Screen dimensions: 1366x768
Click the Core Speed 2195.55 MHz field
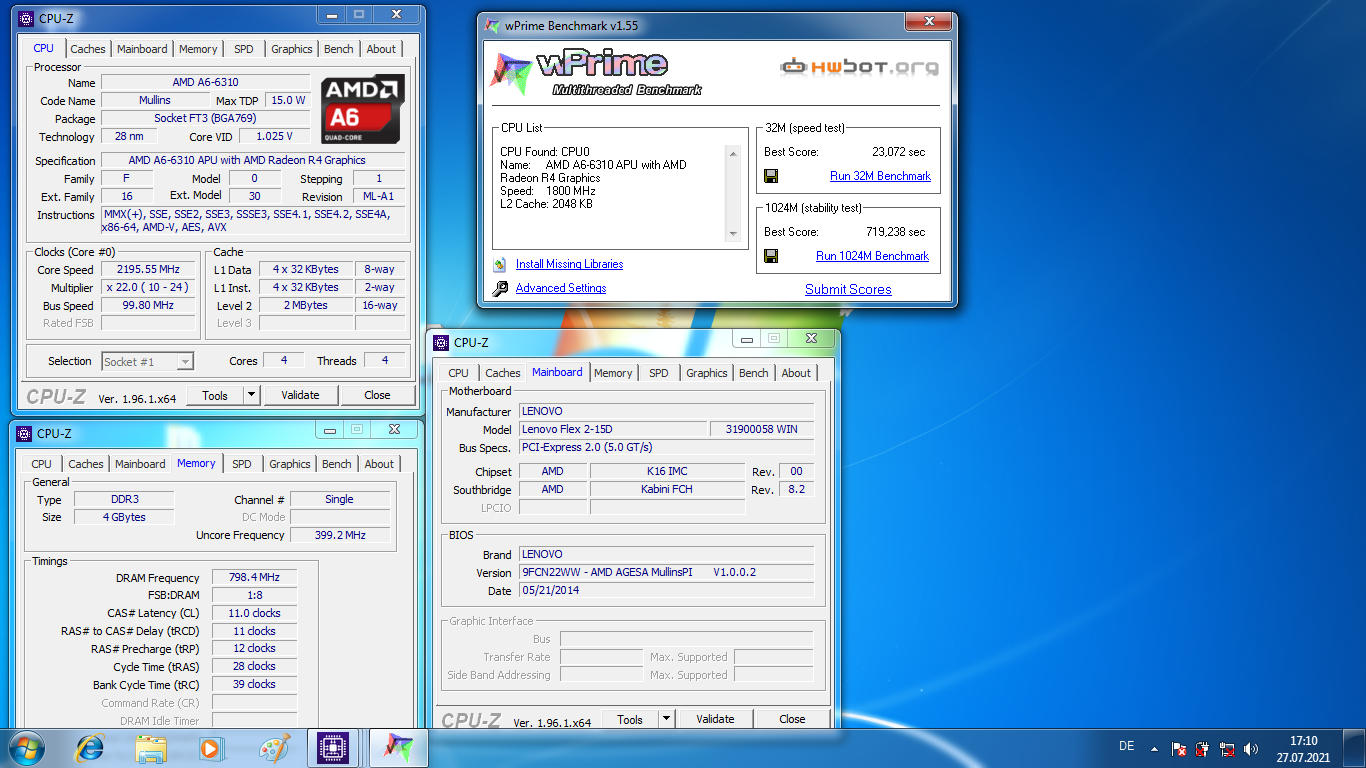(x=150, y=270)
